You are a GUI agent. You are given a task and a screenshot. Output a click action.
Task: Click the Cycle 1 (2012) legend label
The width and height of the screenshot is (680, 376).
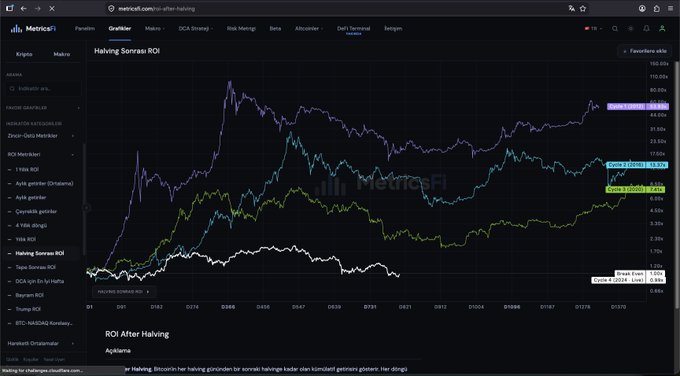click(626, 107)
